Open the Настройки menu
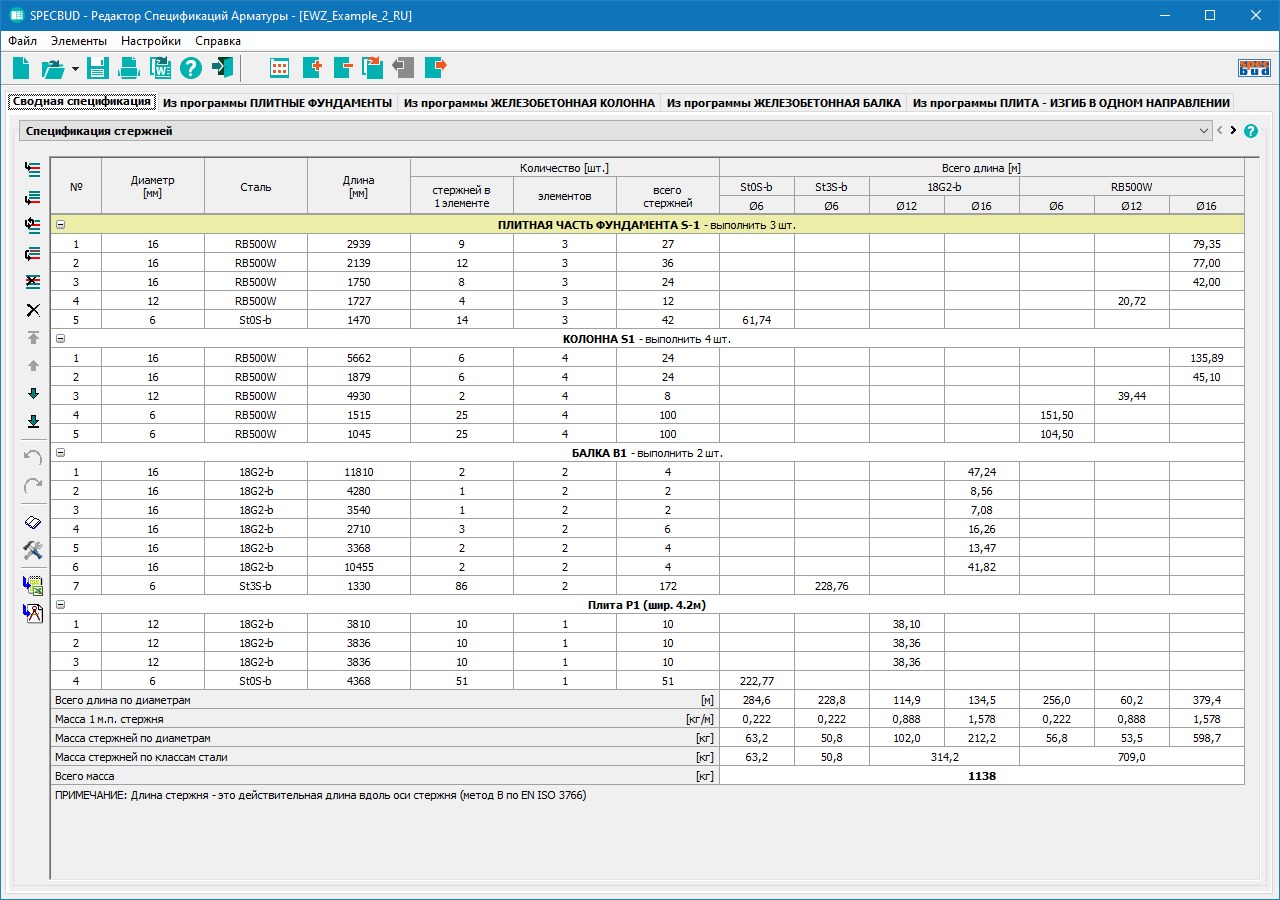1280x900 pixels. pyautogui.click(x=150, y=41)
